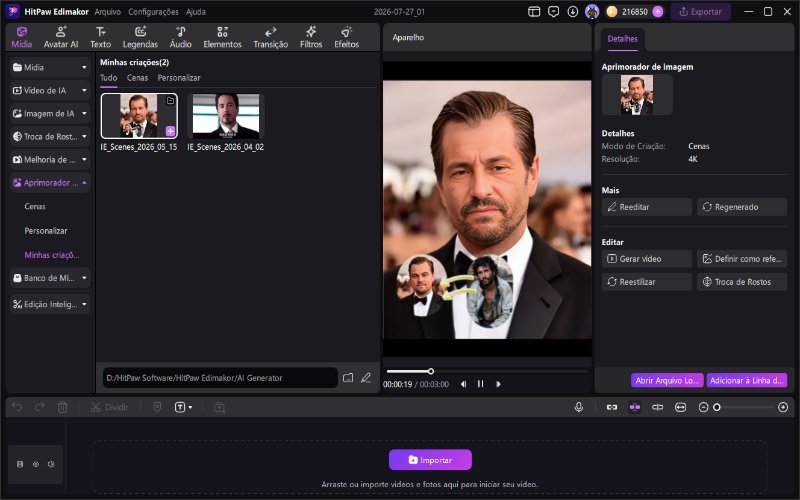This screenshot has height=500, width=800.
Task: Switch to the Cenas filter tab
Action: [137, 78]
